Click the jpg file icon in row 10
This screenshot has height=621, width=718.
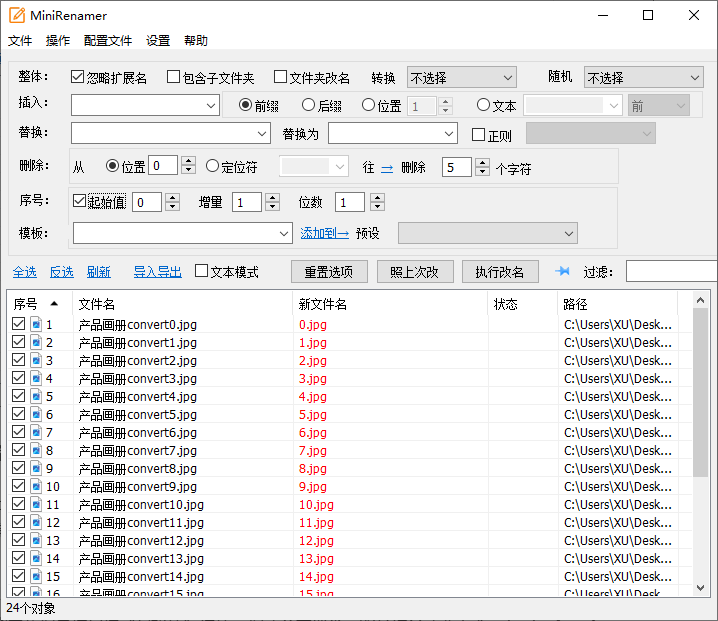click(36, 486)
